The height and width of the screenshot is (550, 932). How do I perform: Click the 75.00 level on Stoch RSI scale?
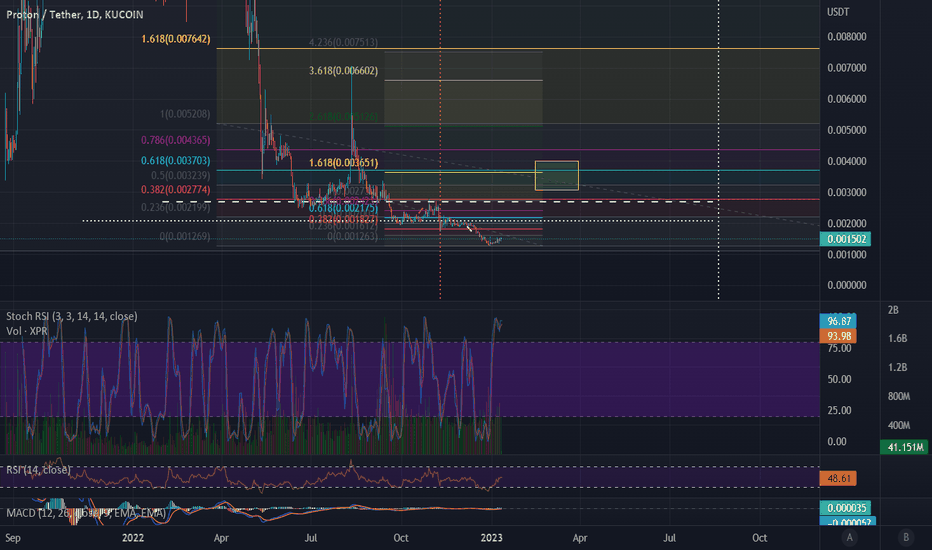(839, 348)
